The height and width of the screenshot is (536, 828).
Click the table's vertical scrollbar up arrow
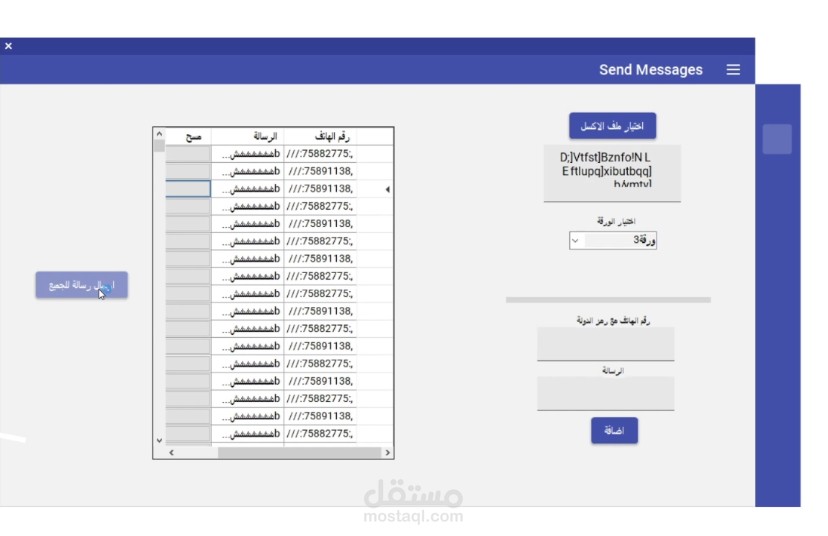(159, 134)
